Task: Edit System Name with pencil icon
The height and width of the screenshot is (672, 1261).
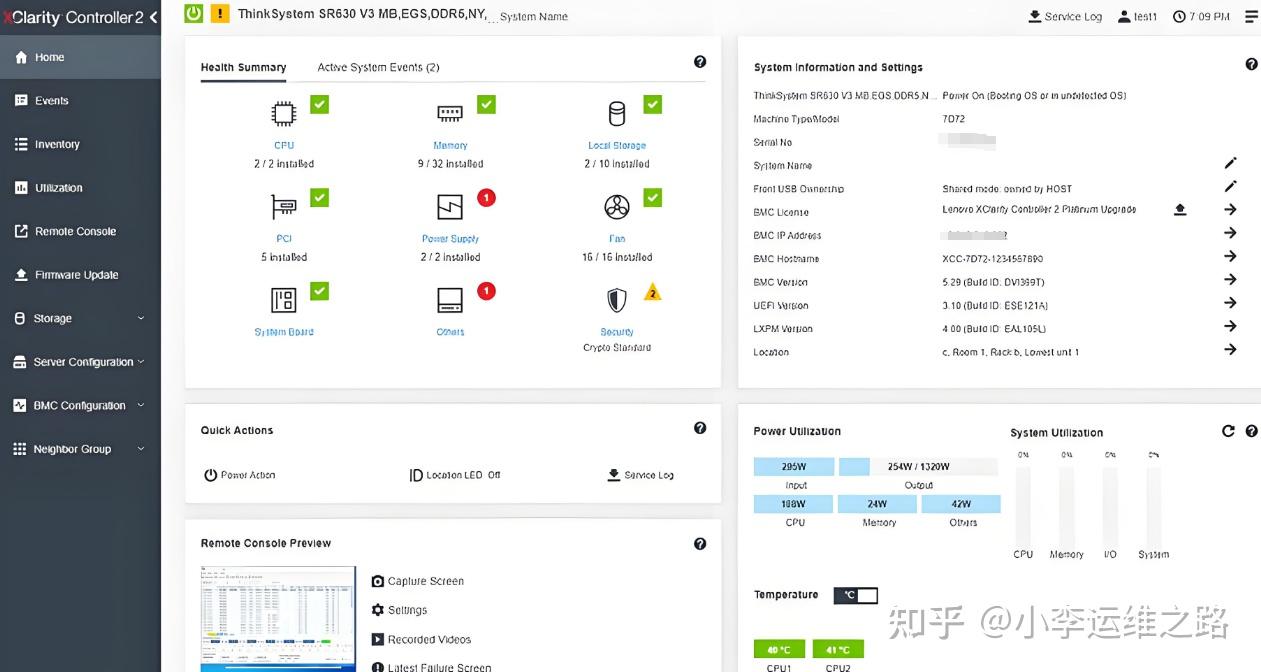Action: tap(1230, 163)
